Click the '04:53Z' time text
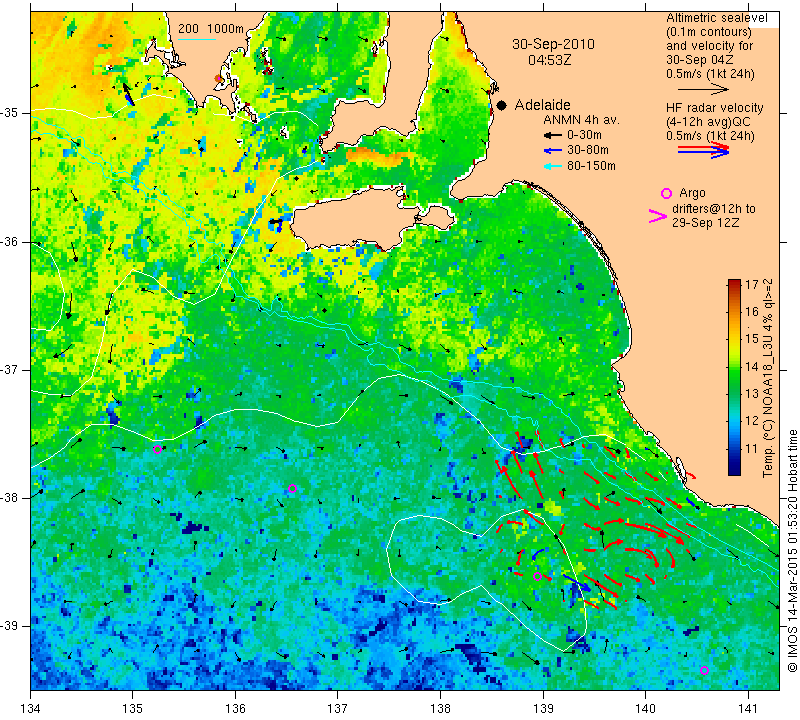The width and height of the screenshot is (800, 720). [x=549, y=60]
